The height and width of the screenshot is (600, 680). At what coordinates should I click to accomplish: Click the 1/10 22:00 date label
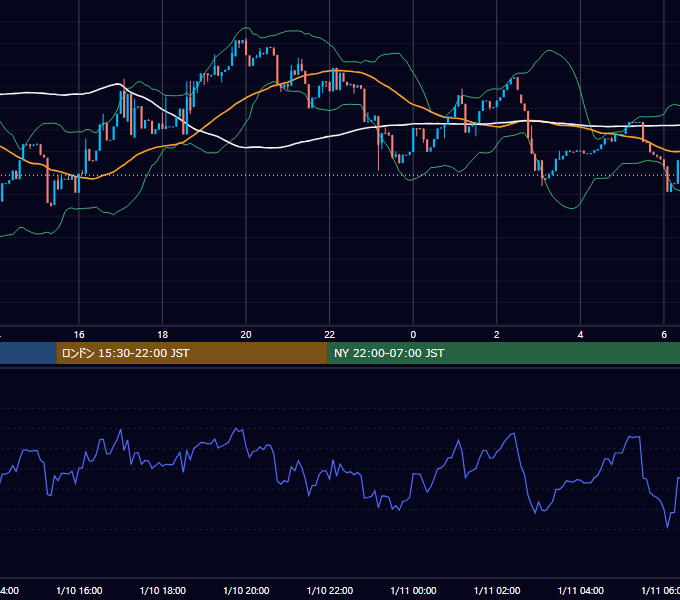coord(330,591)
